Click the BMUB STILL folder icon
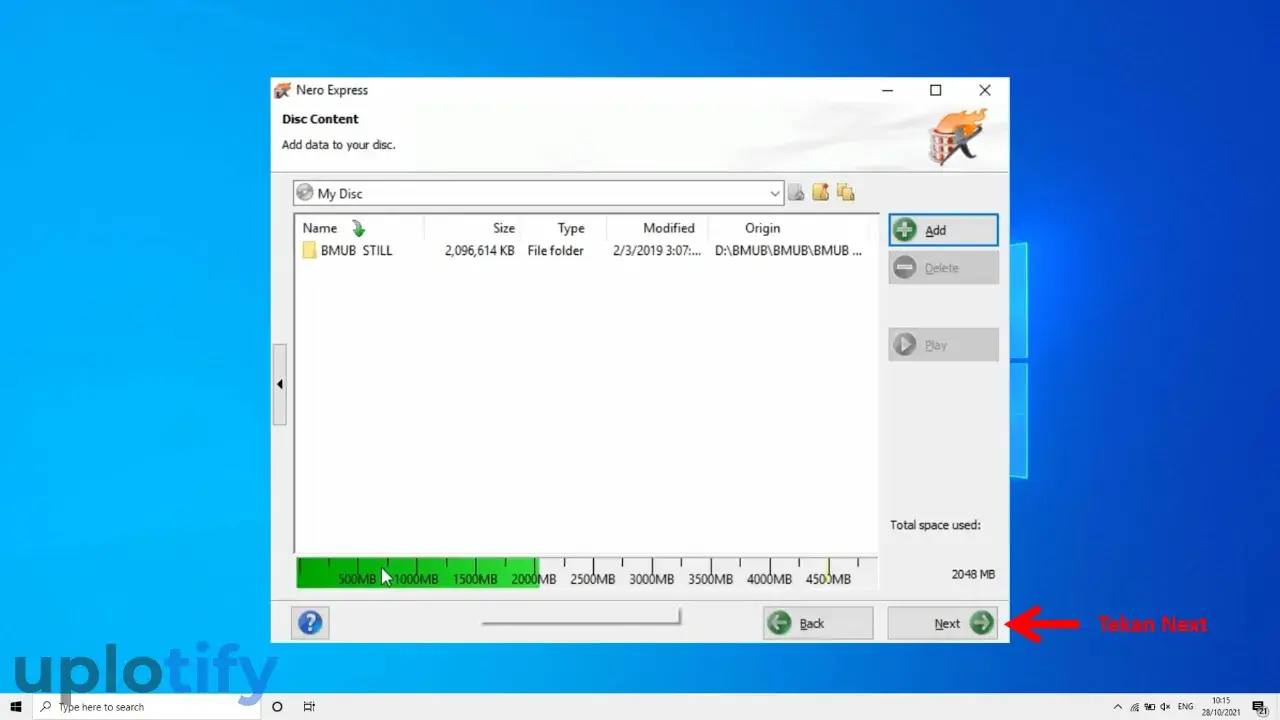 [310, 251]
